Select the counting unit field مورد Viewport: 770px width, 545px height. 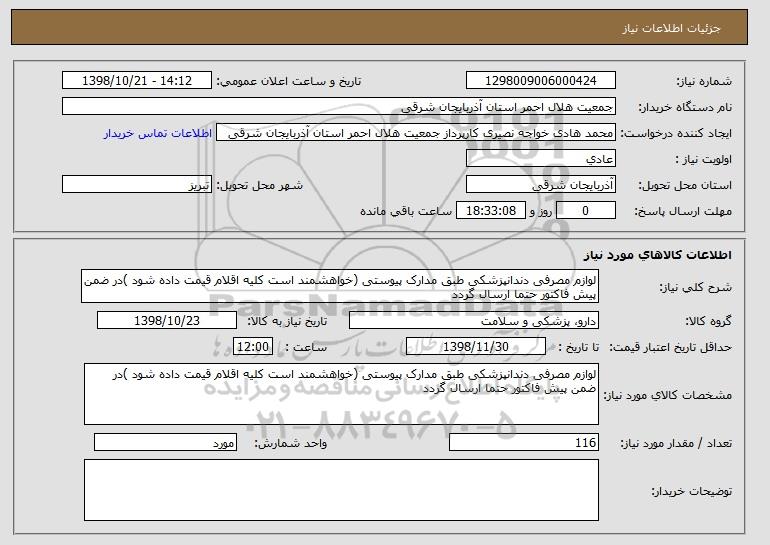tap(165, 442)
